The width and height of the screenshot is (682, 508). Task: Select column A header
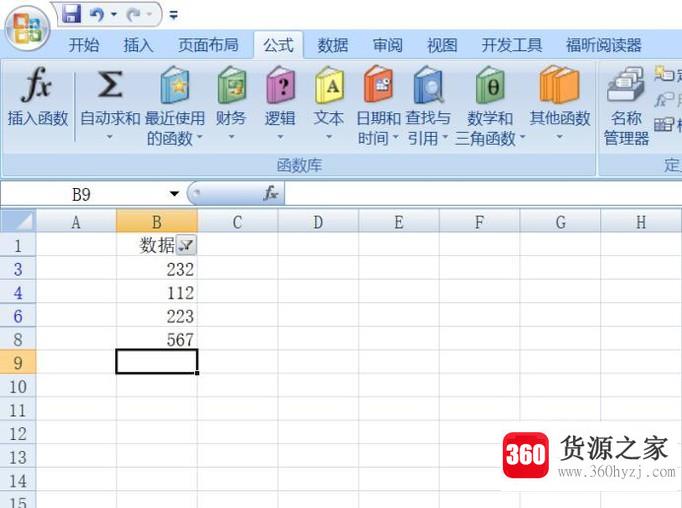point(76,222)
